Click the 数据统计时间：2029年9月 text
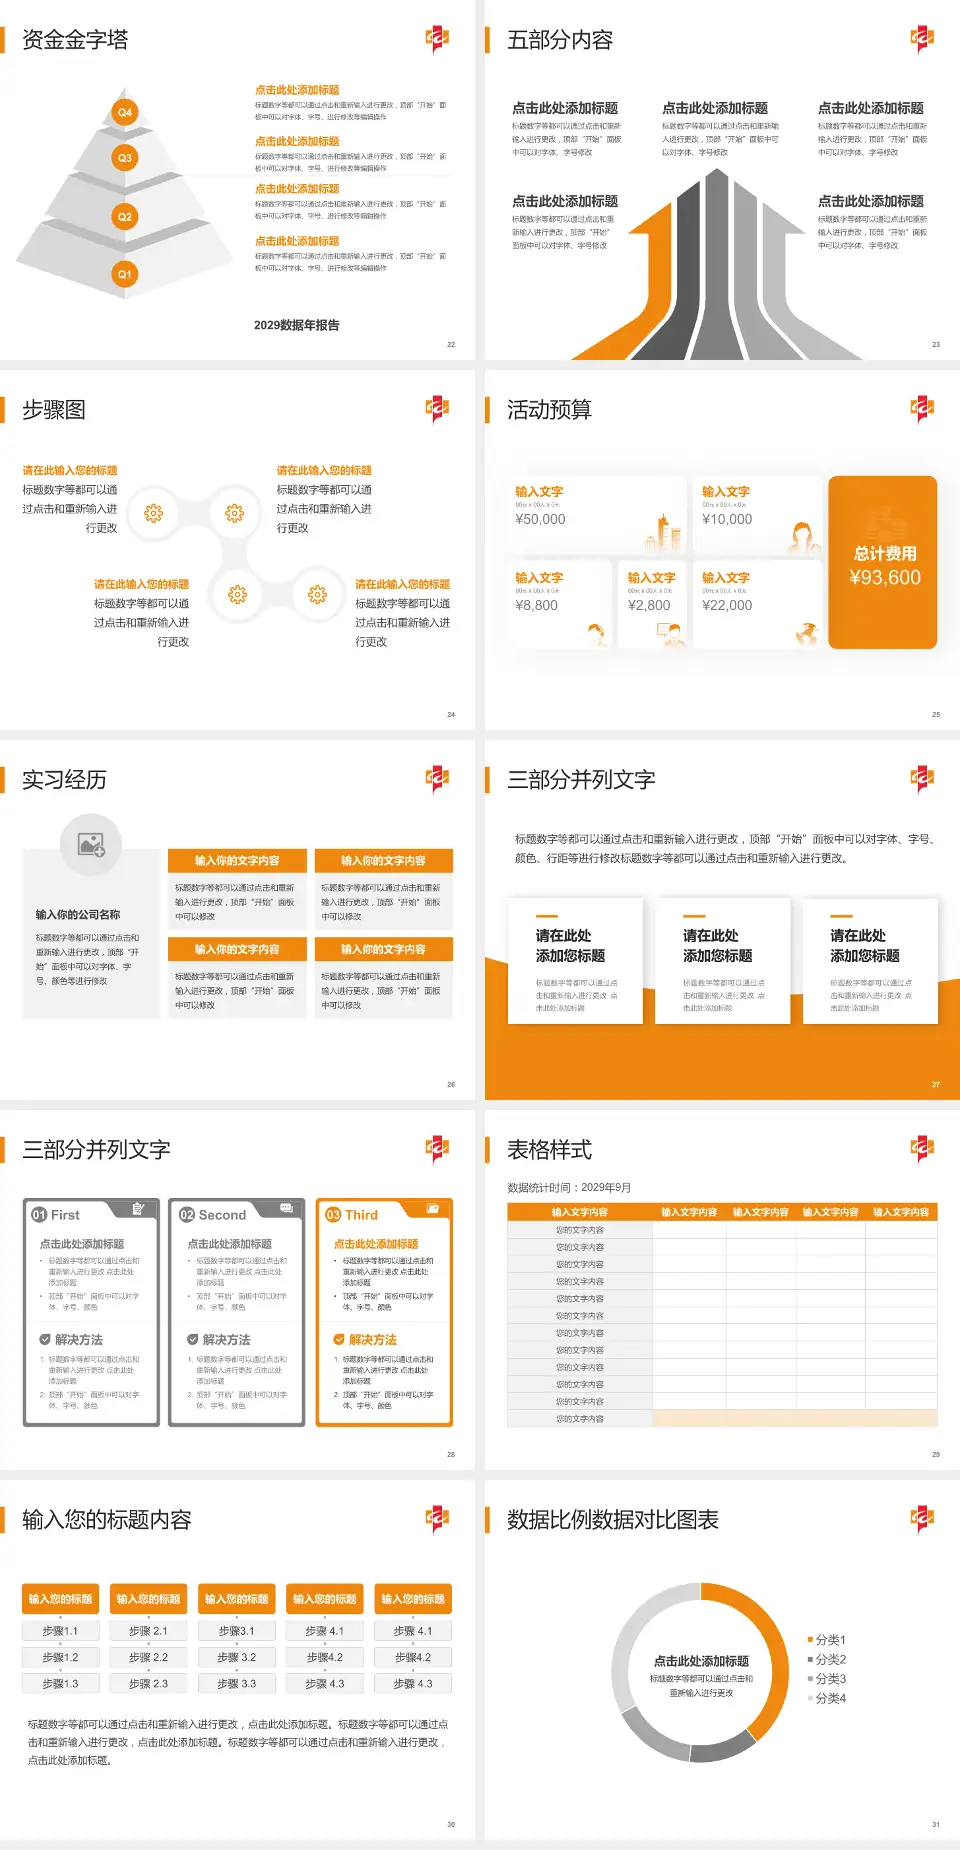The height and width of the screenshot is (1850, 960). tap(569, 1187)
